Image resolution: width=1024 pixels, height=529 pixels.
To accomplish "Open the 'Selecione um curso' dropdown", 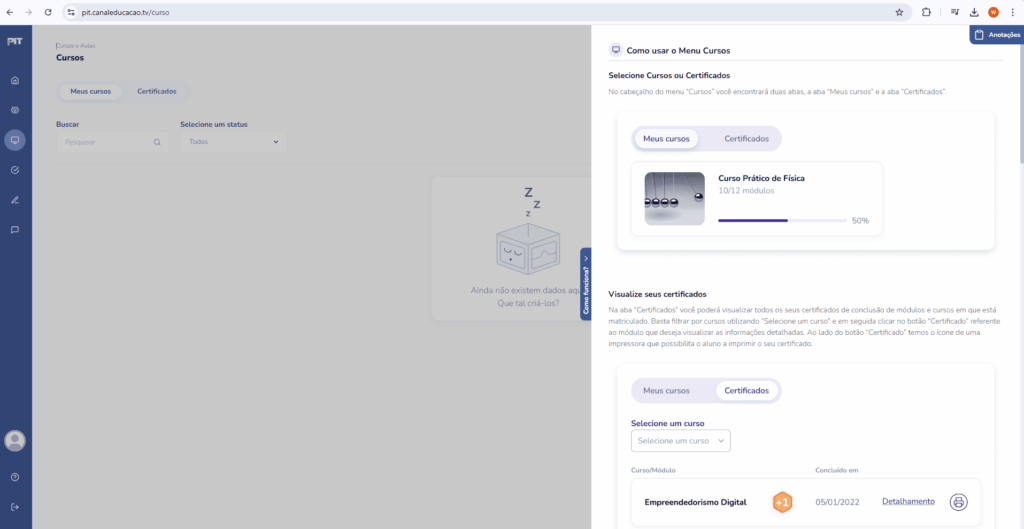I will click(680, 441).
